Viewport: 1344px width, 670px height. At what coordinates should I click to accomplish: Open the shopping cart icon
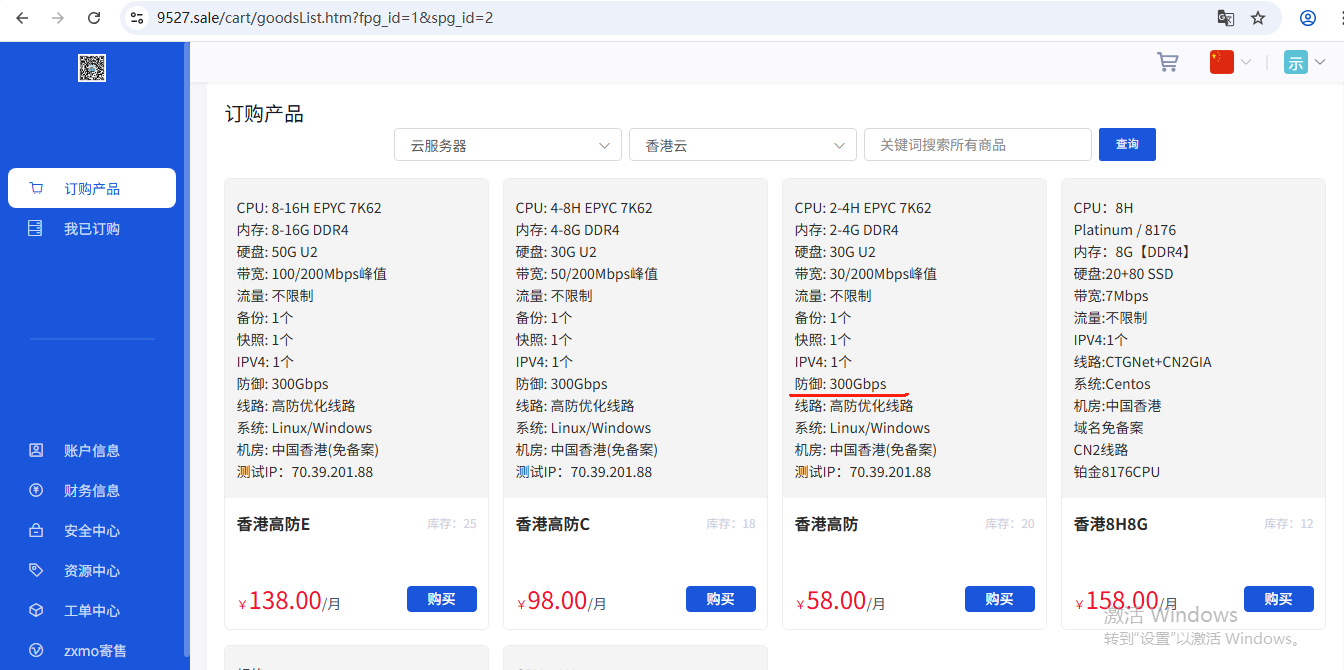[x=1167, y=62]
